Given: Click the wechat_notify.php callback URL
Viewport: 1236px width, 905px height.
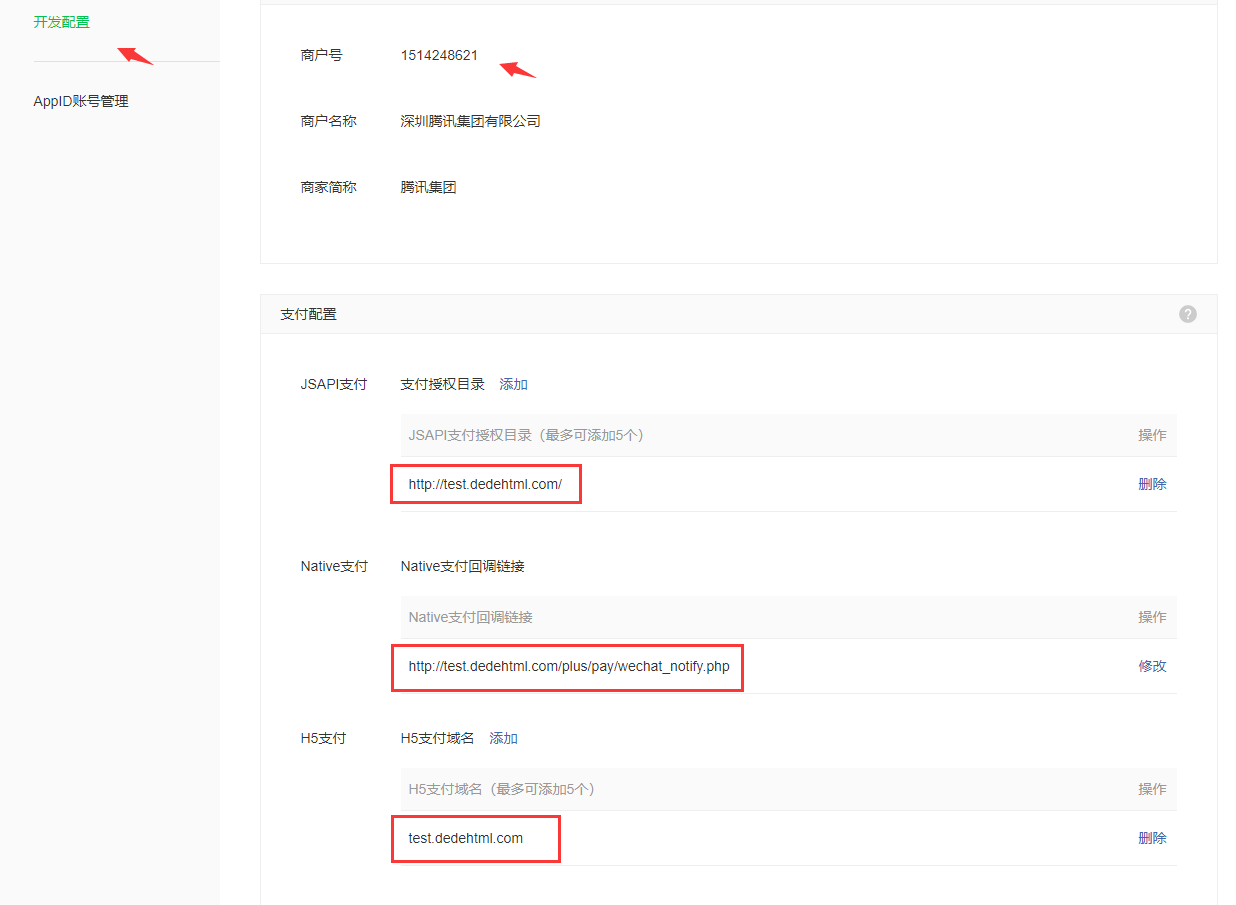Looking at the screenshot, I should click(568, 666).
